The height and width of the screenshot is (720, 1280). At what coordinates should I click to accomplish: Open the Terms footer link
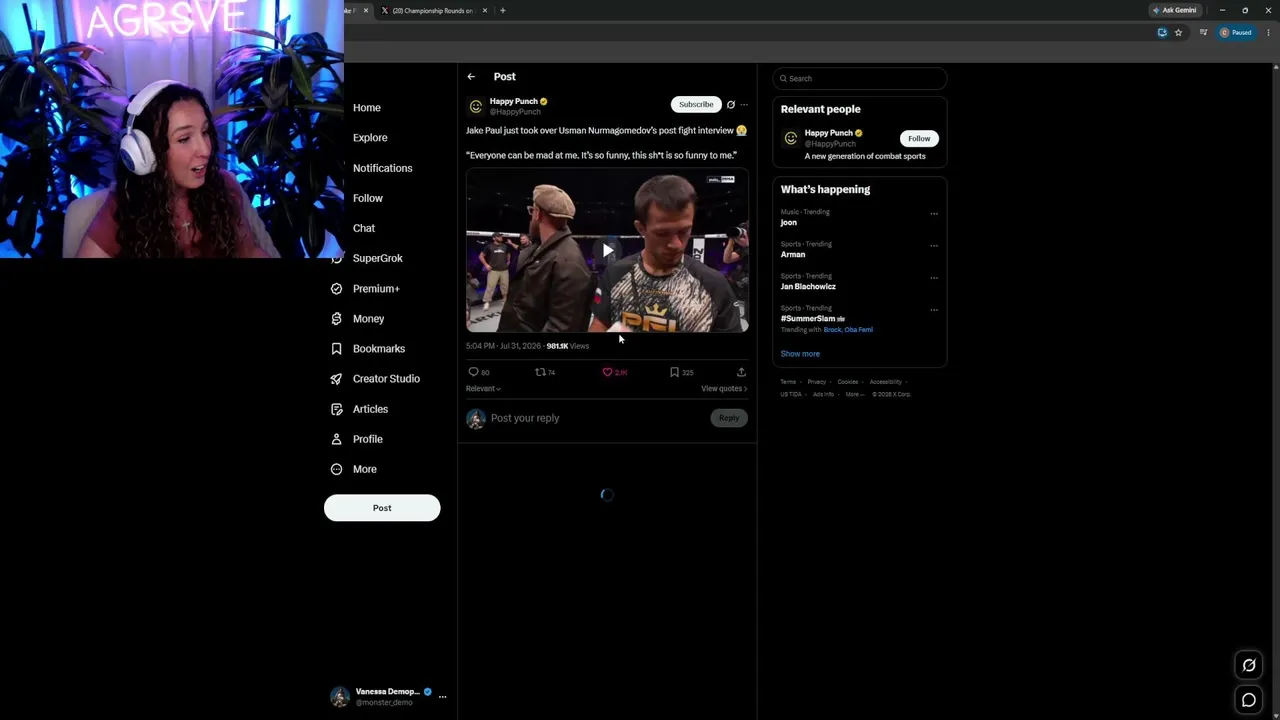[x=788, y=382]
